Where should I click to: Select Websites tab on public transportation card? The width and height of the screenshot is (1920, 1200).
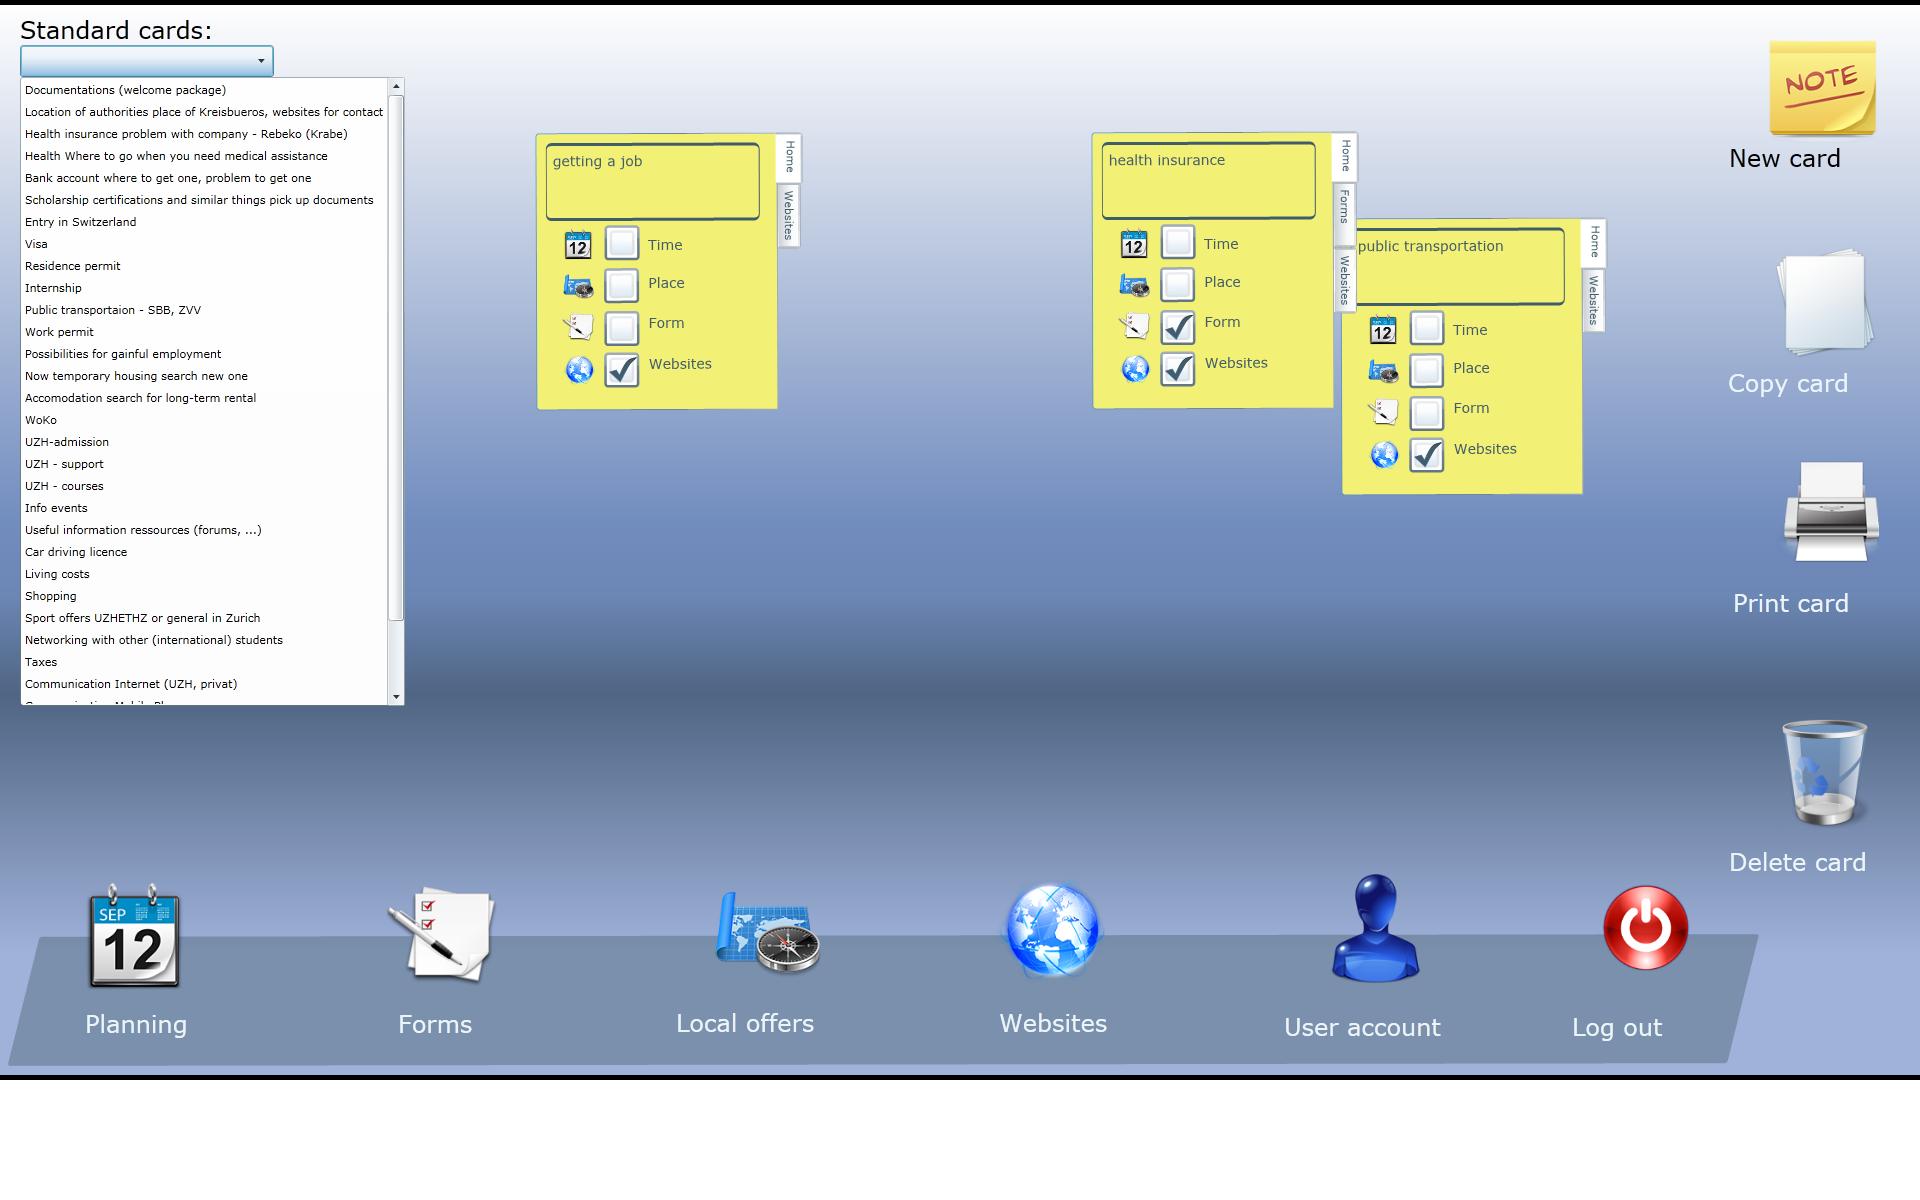1594,300
